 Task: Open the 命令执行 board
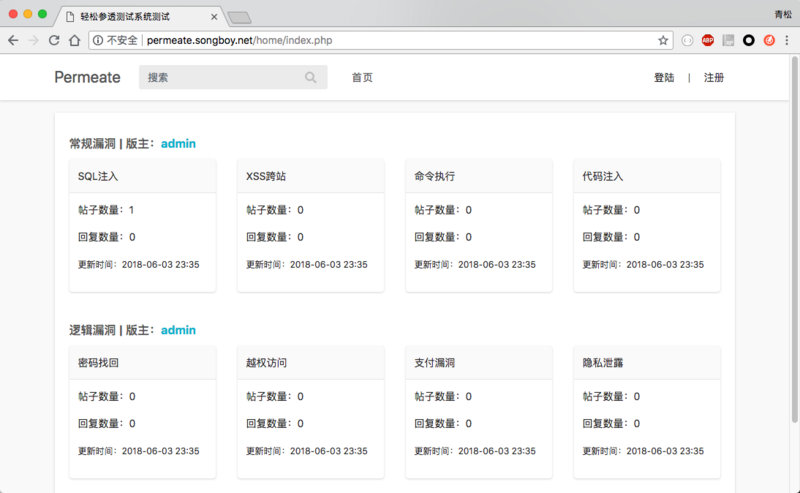pos(435,177)
